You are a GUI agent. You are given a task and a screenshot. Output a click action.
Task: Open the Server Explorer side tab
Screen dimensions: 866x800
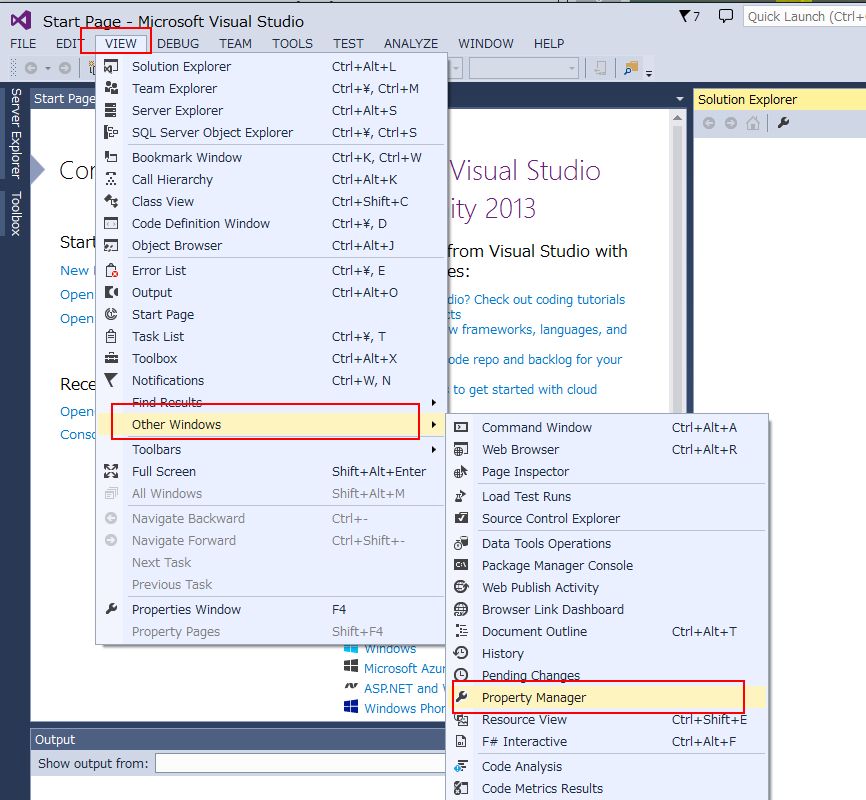coord(15,133)
